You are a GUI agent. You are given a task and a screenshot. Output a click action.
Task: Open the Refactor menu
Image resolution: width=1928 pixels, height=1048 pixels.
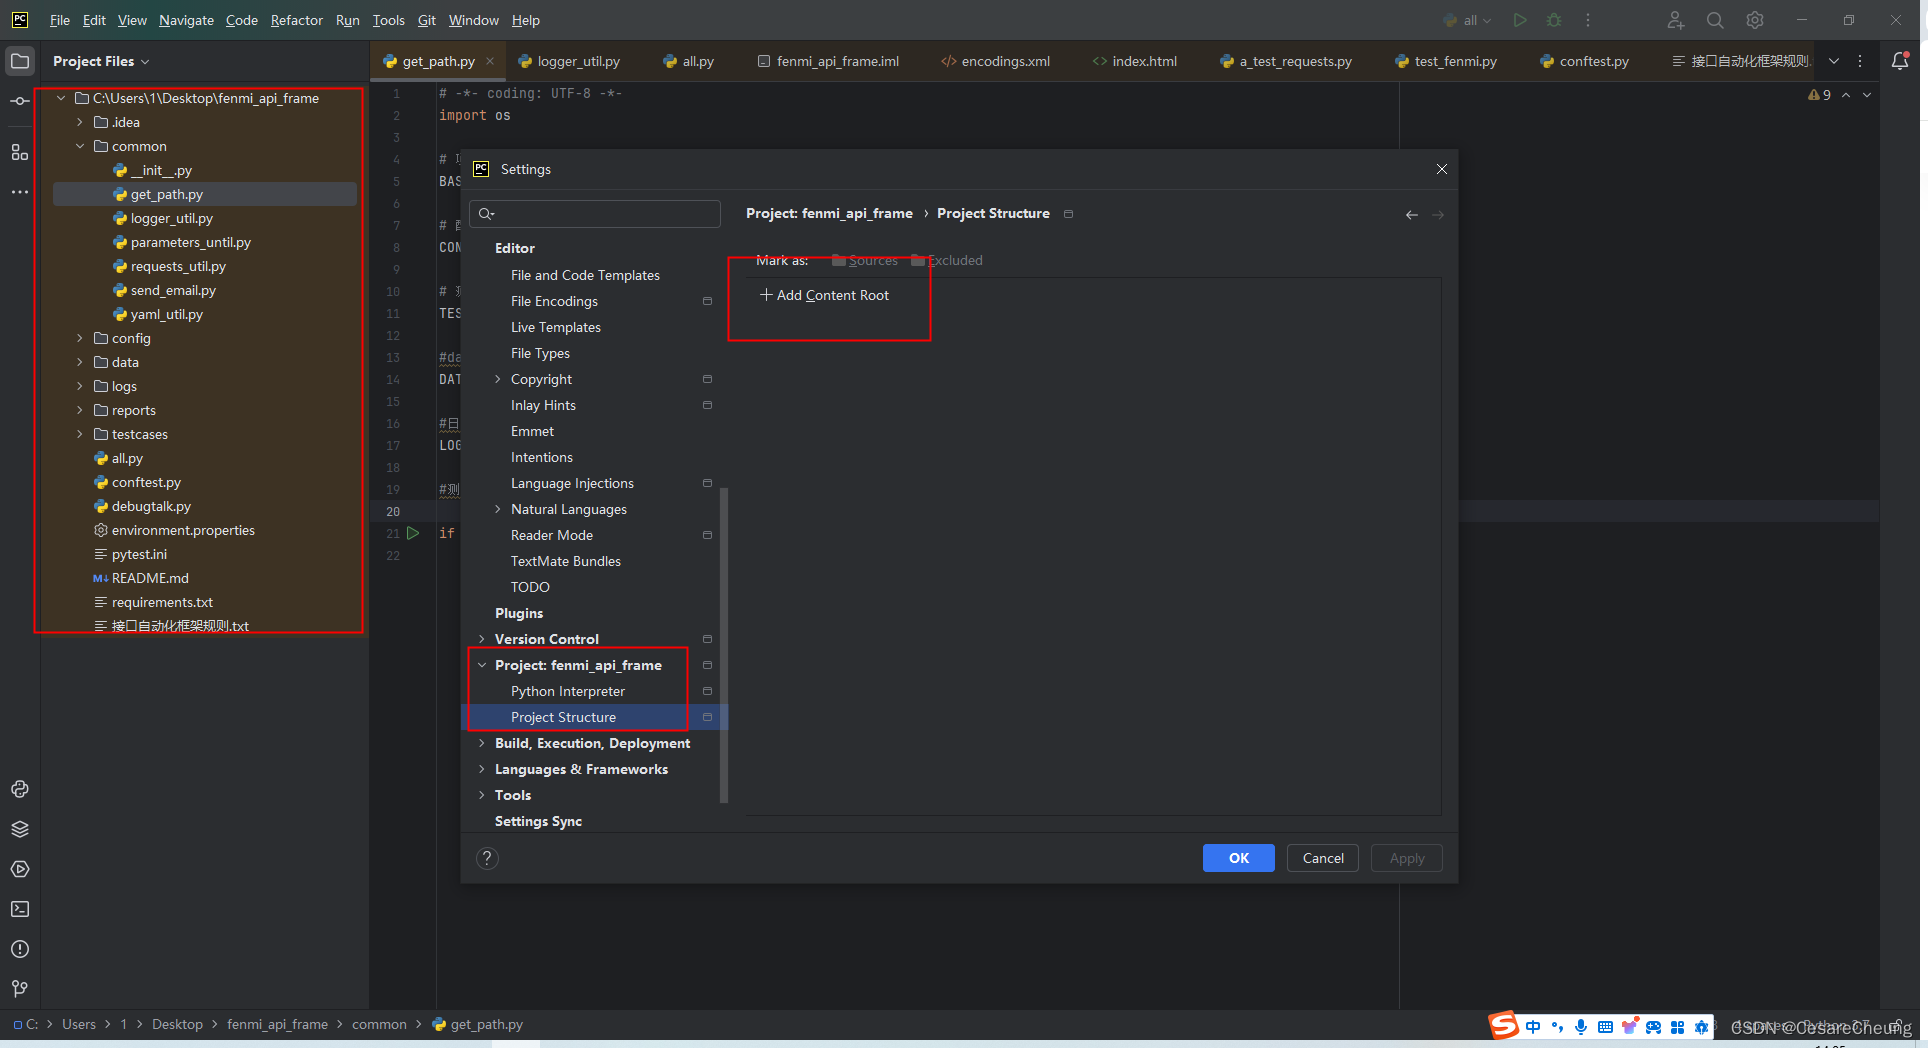point(296,20)
